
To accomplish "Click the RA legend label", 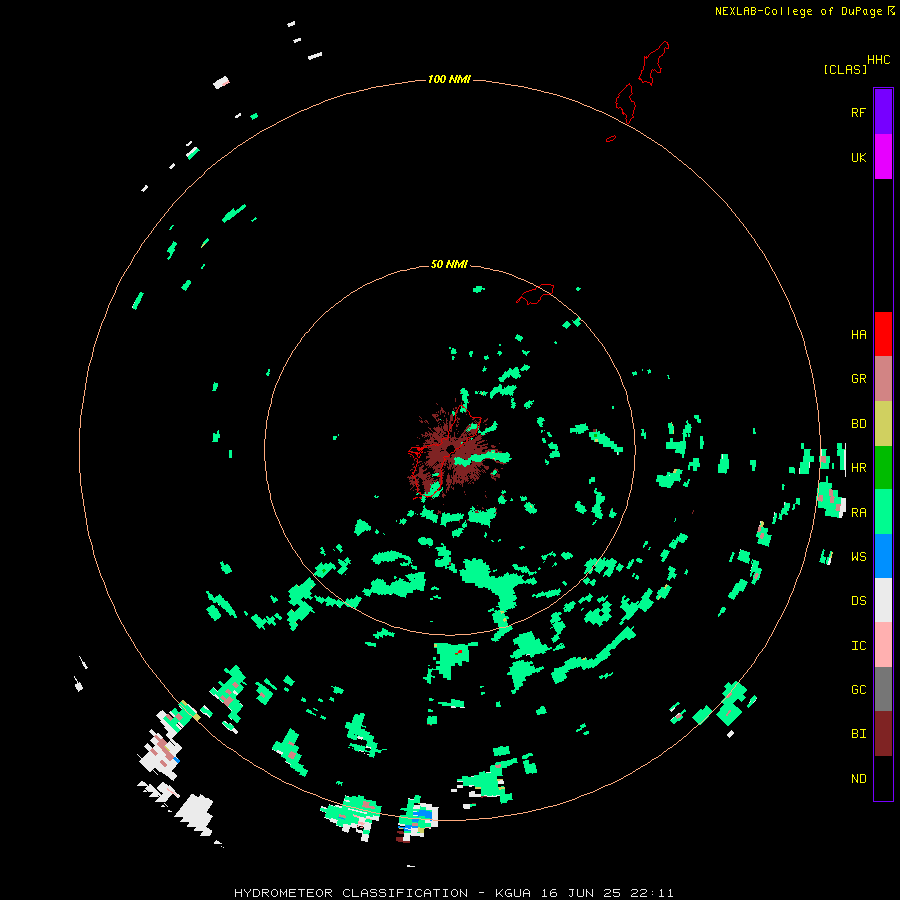I will tap(858, 513).
